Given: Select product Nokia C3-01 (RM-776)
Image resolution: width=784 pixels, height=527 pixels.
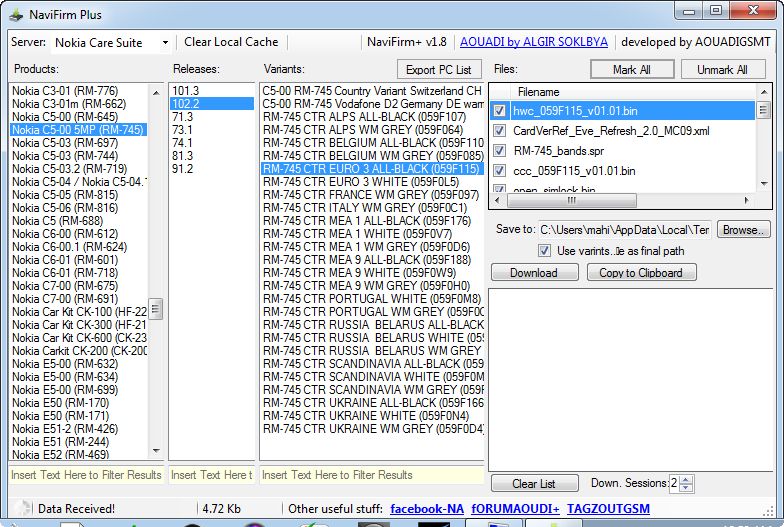Looking at the screenshot, I should coord(78,90).
